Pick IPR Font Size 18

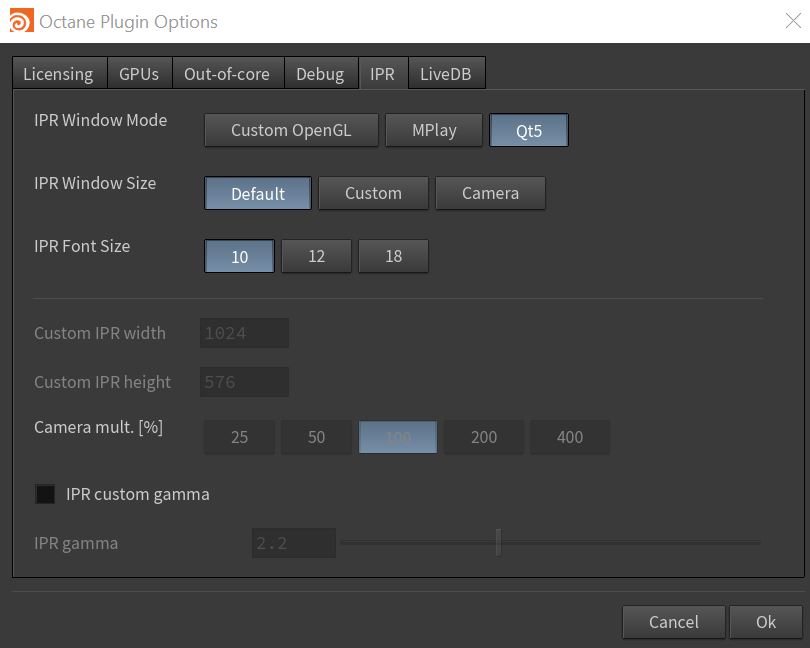(x=393, y=256)
